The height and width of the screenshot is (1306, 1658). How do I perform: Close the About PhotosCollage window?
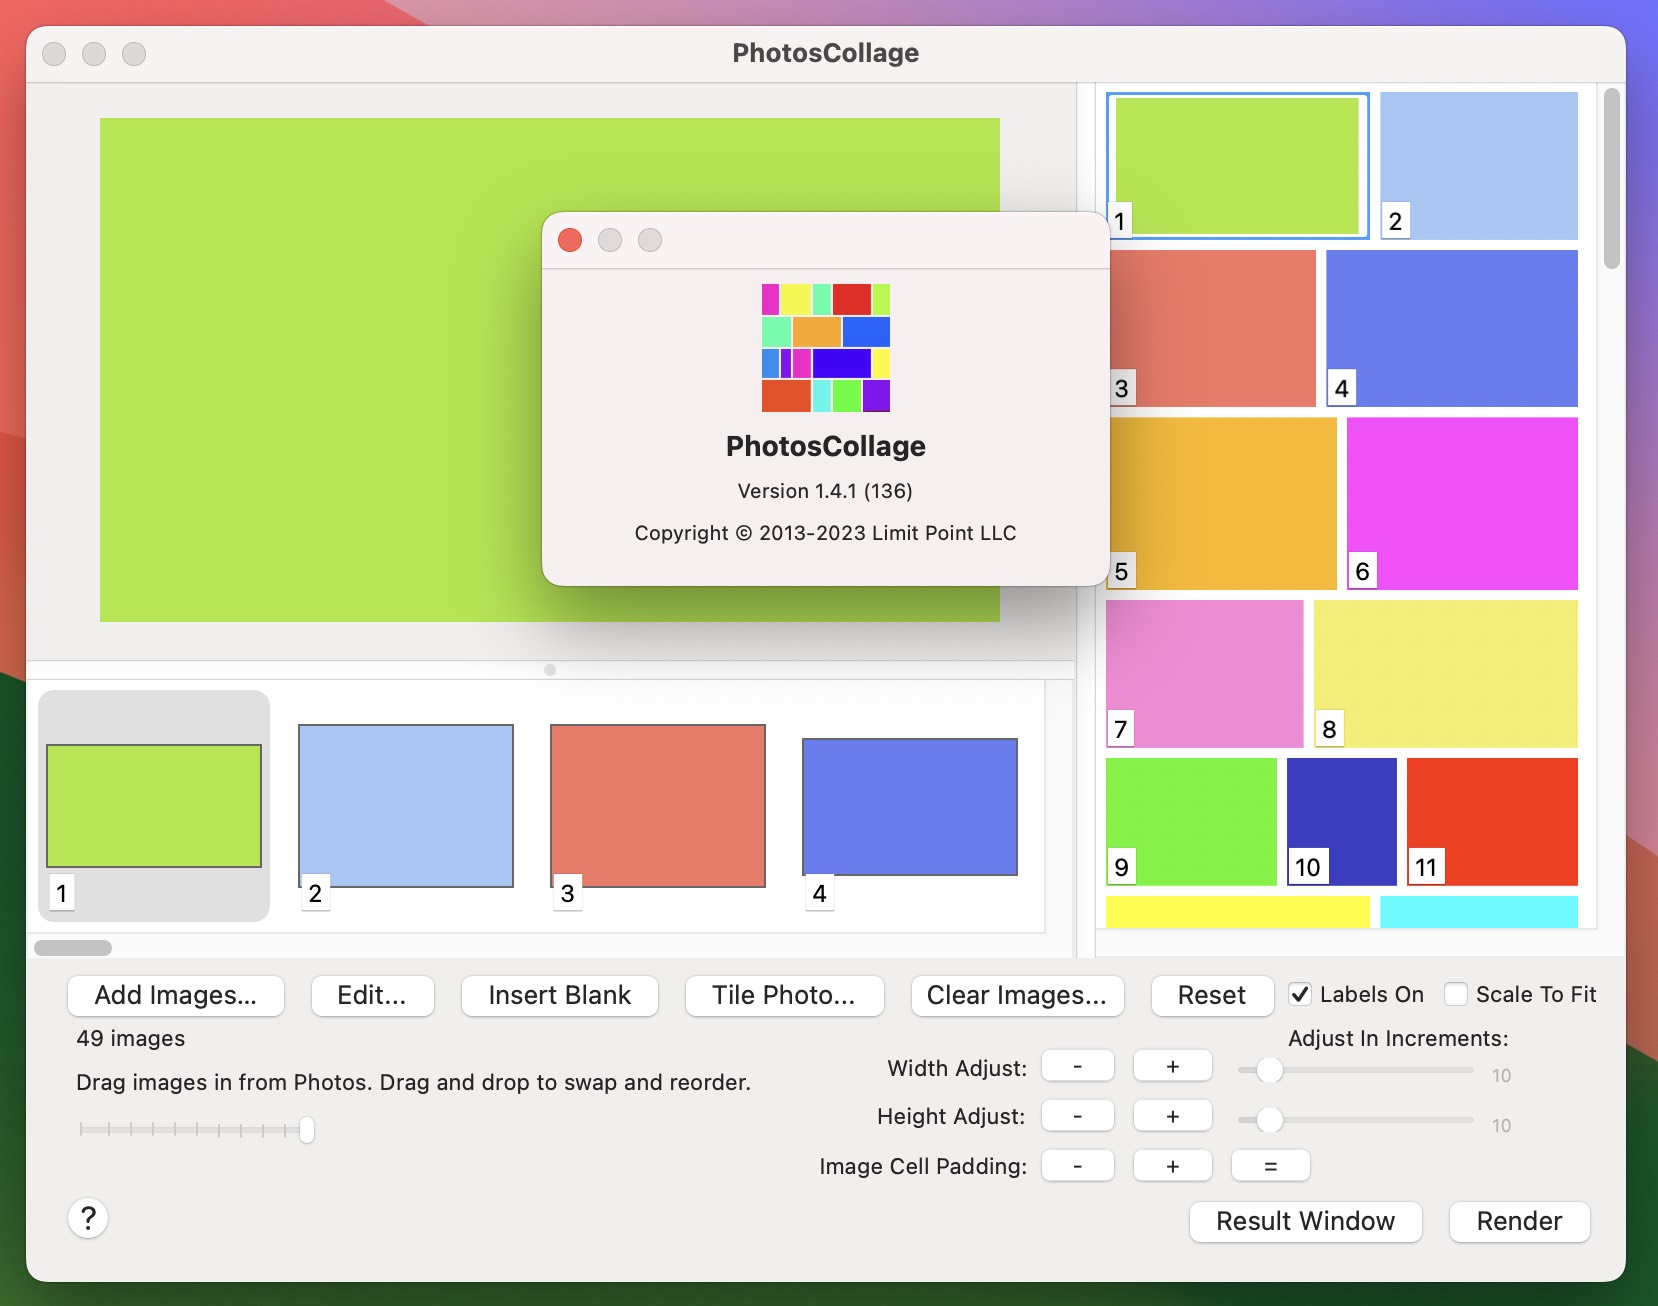[570, 240]
